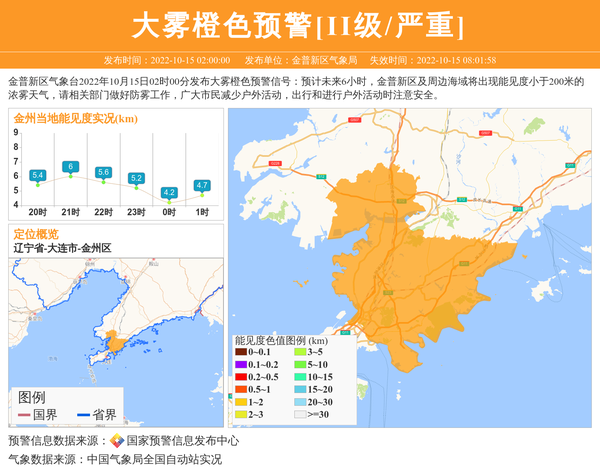The image size is (600, 471).
Task: Click the 6 visibility marker at 21时
Action: pyautogui.click(x=70, y=166)
